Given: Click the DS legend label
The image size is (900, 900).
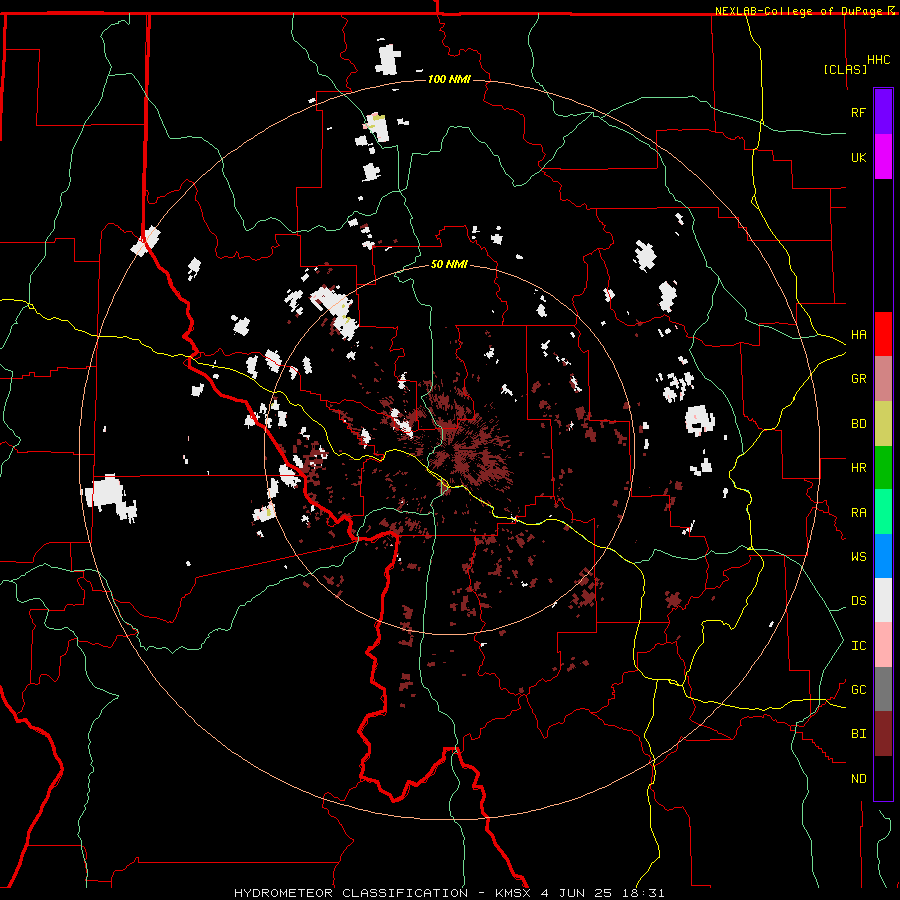Looking at the screenshot, I should coord(858,601).
